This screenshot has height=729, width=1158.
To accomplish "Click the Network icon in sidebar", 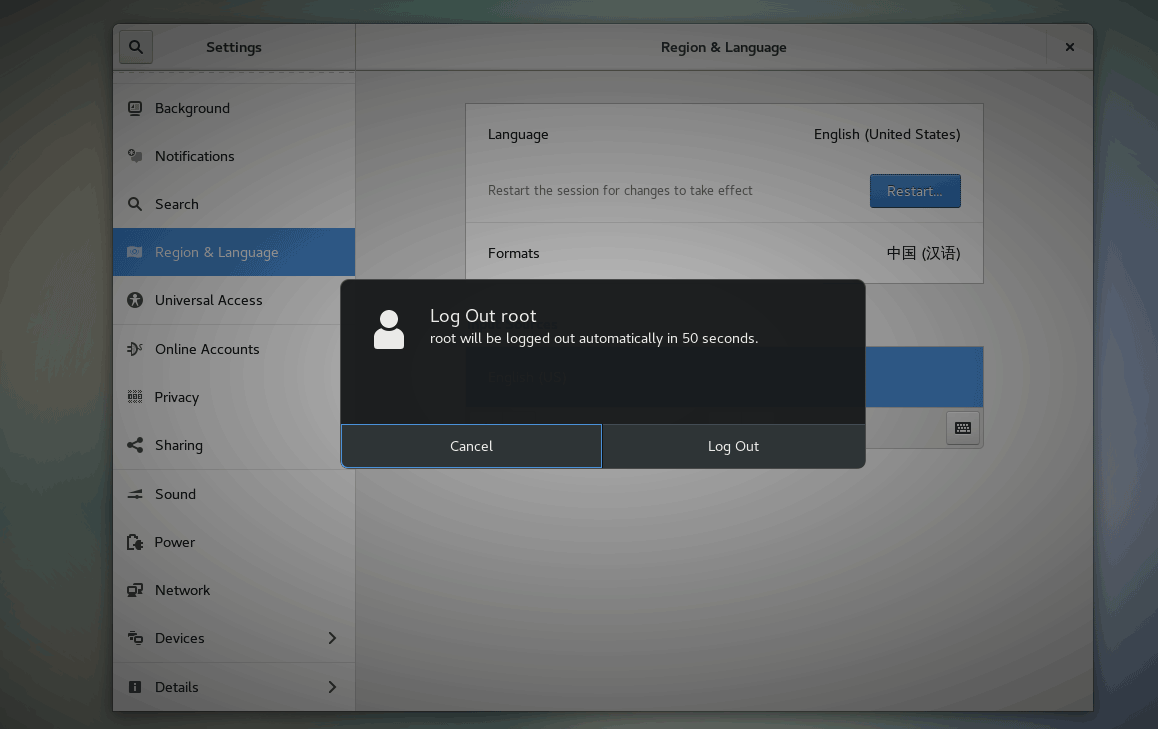I will click(x=135, y=590).
